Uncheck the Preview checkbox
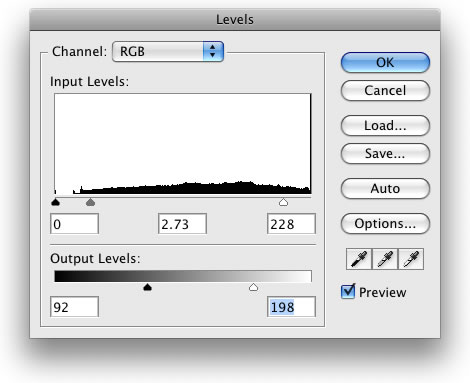The image size is (470, 383). [348, 292]
